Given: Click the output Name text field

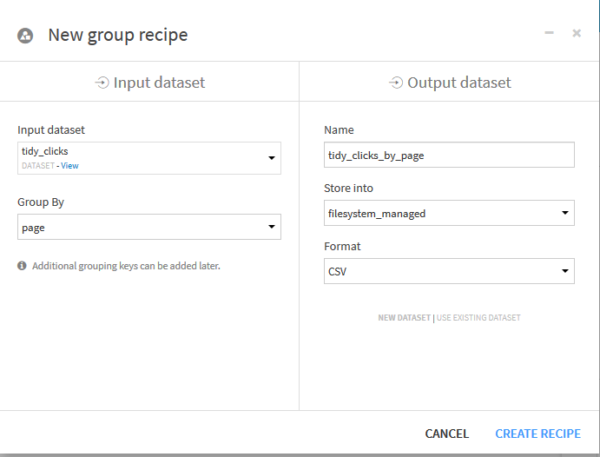Looking at the screenshot, I should [x=449, y=155].
